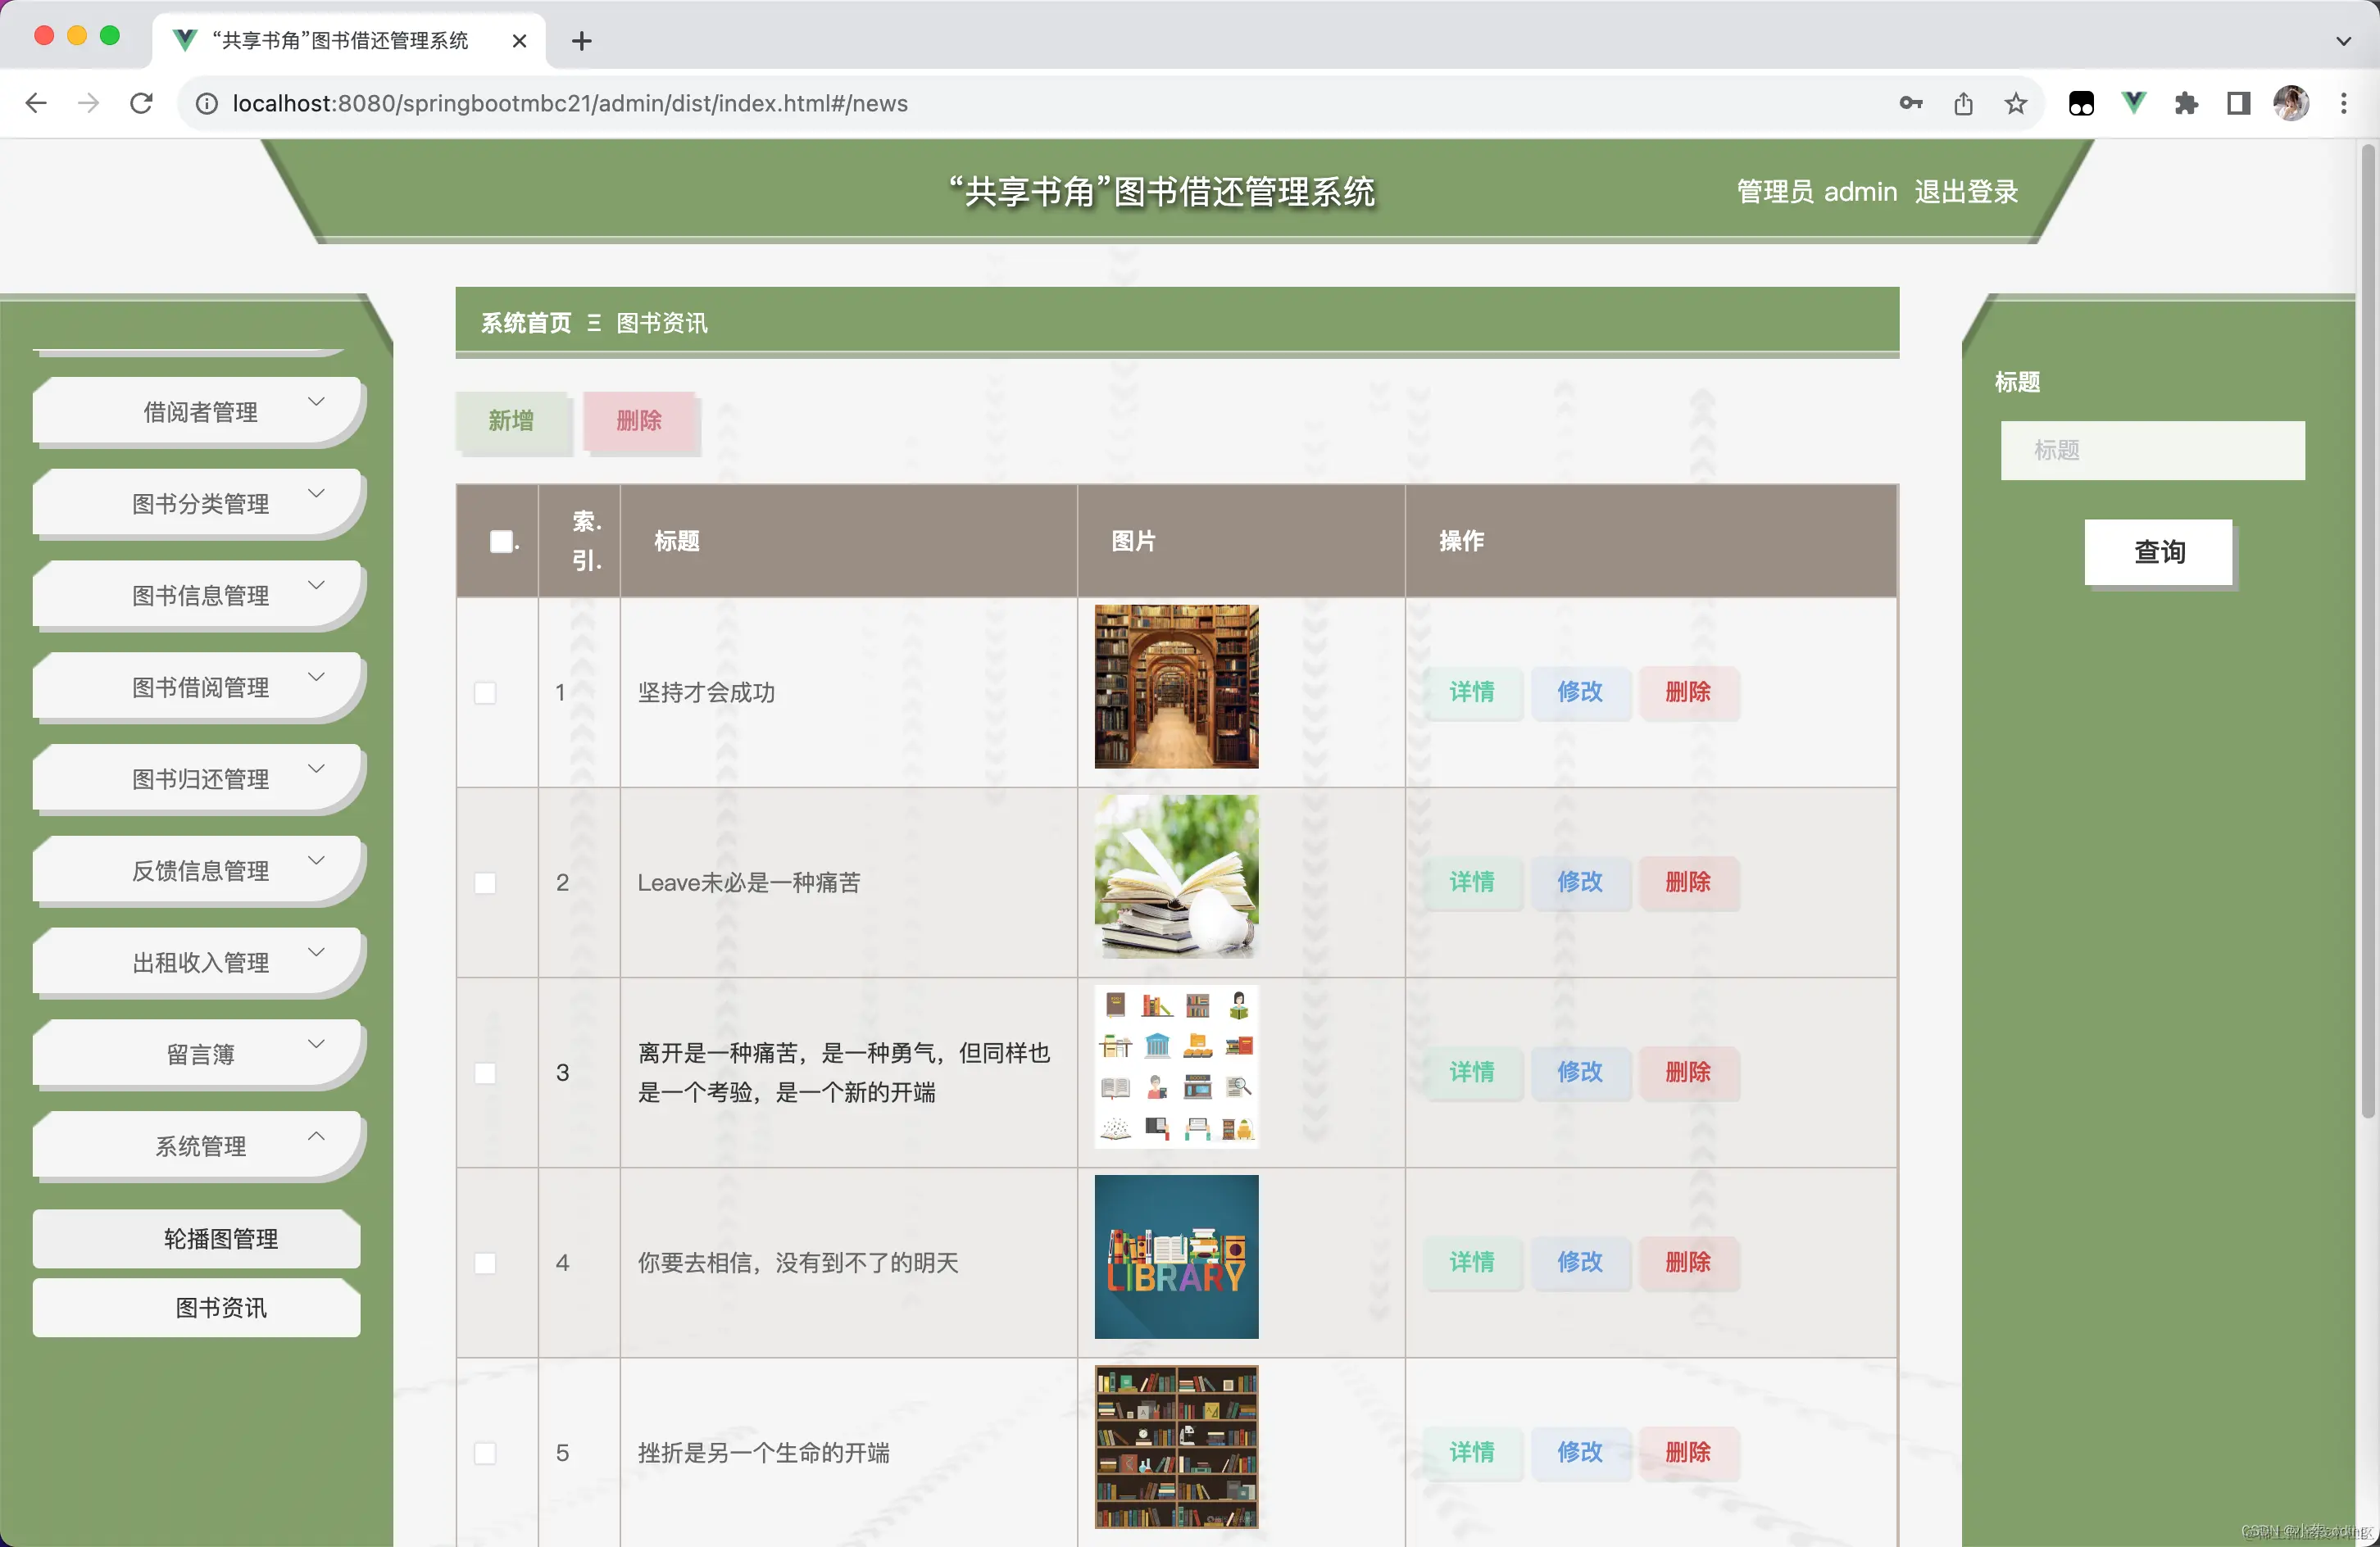Click the 新增 button
The image size is (2380, 1547).
[512, 421]
